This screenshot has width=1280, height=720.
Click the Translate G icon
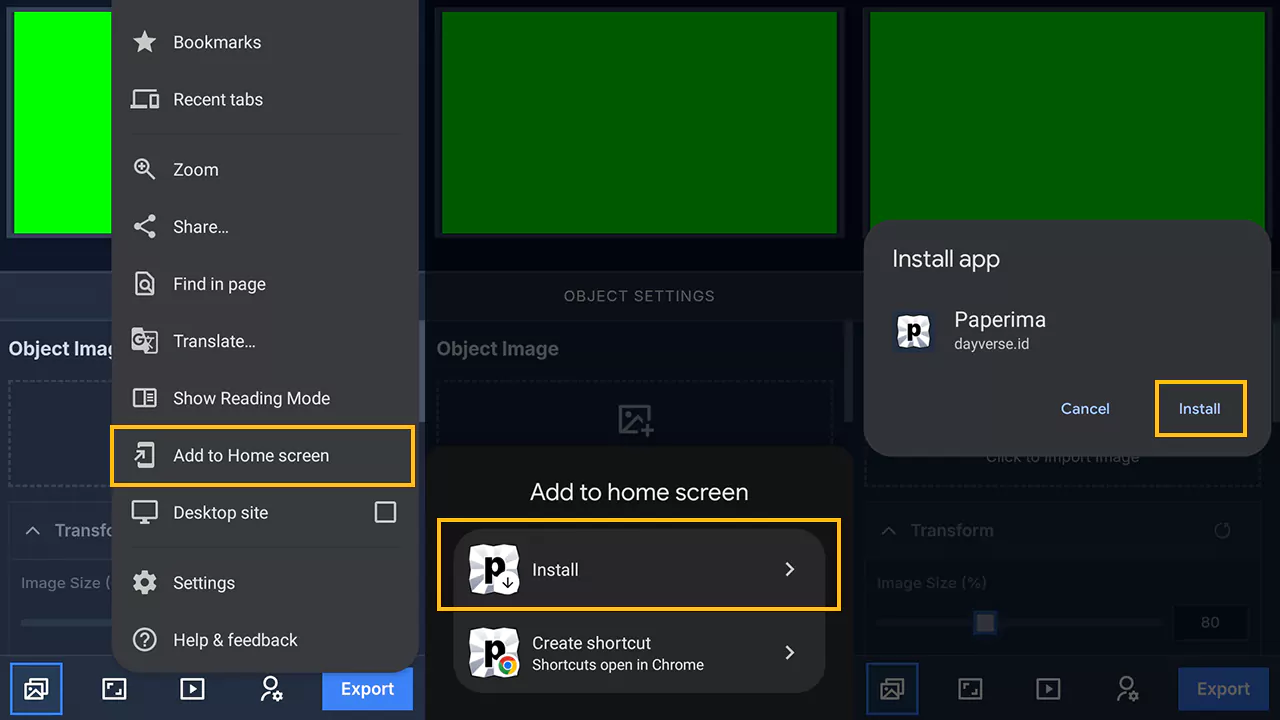pyautogui.click(x=145, y=341)
